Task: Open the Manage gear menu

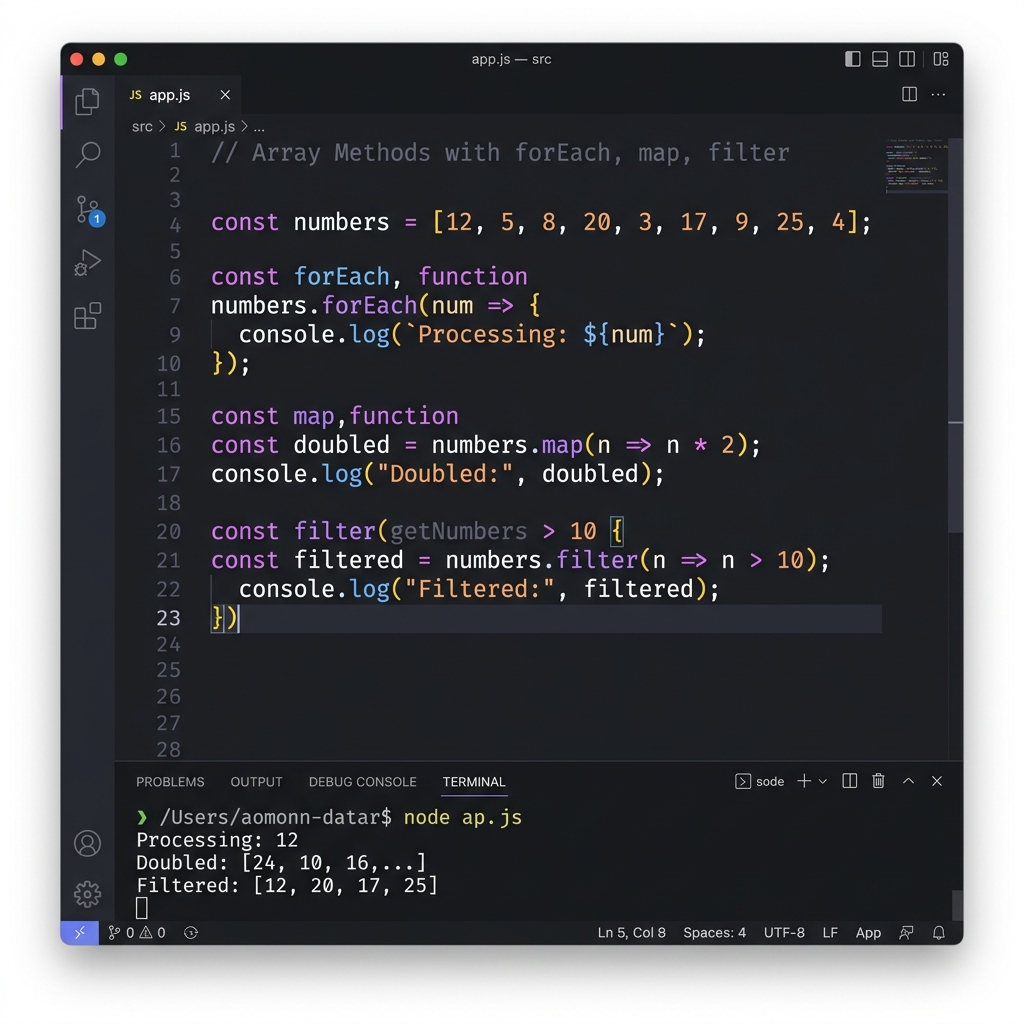Action: click(88, 894)
